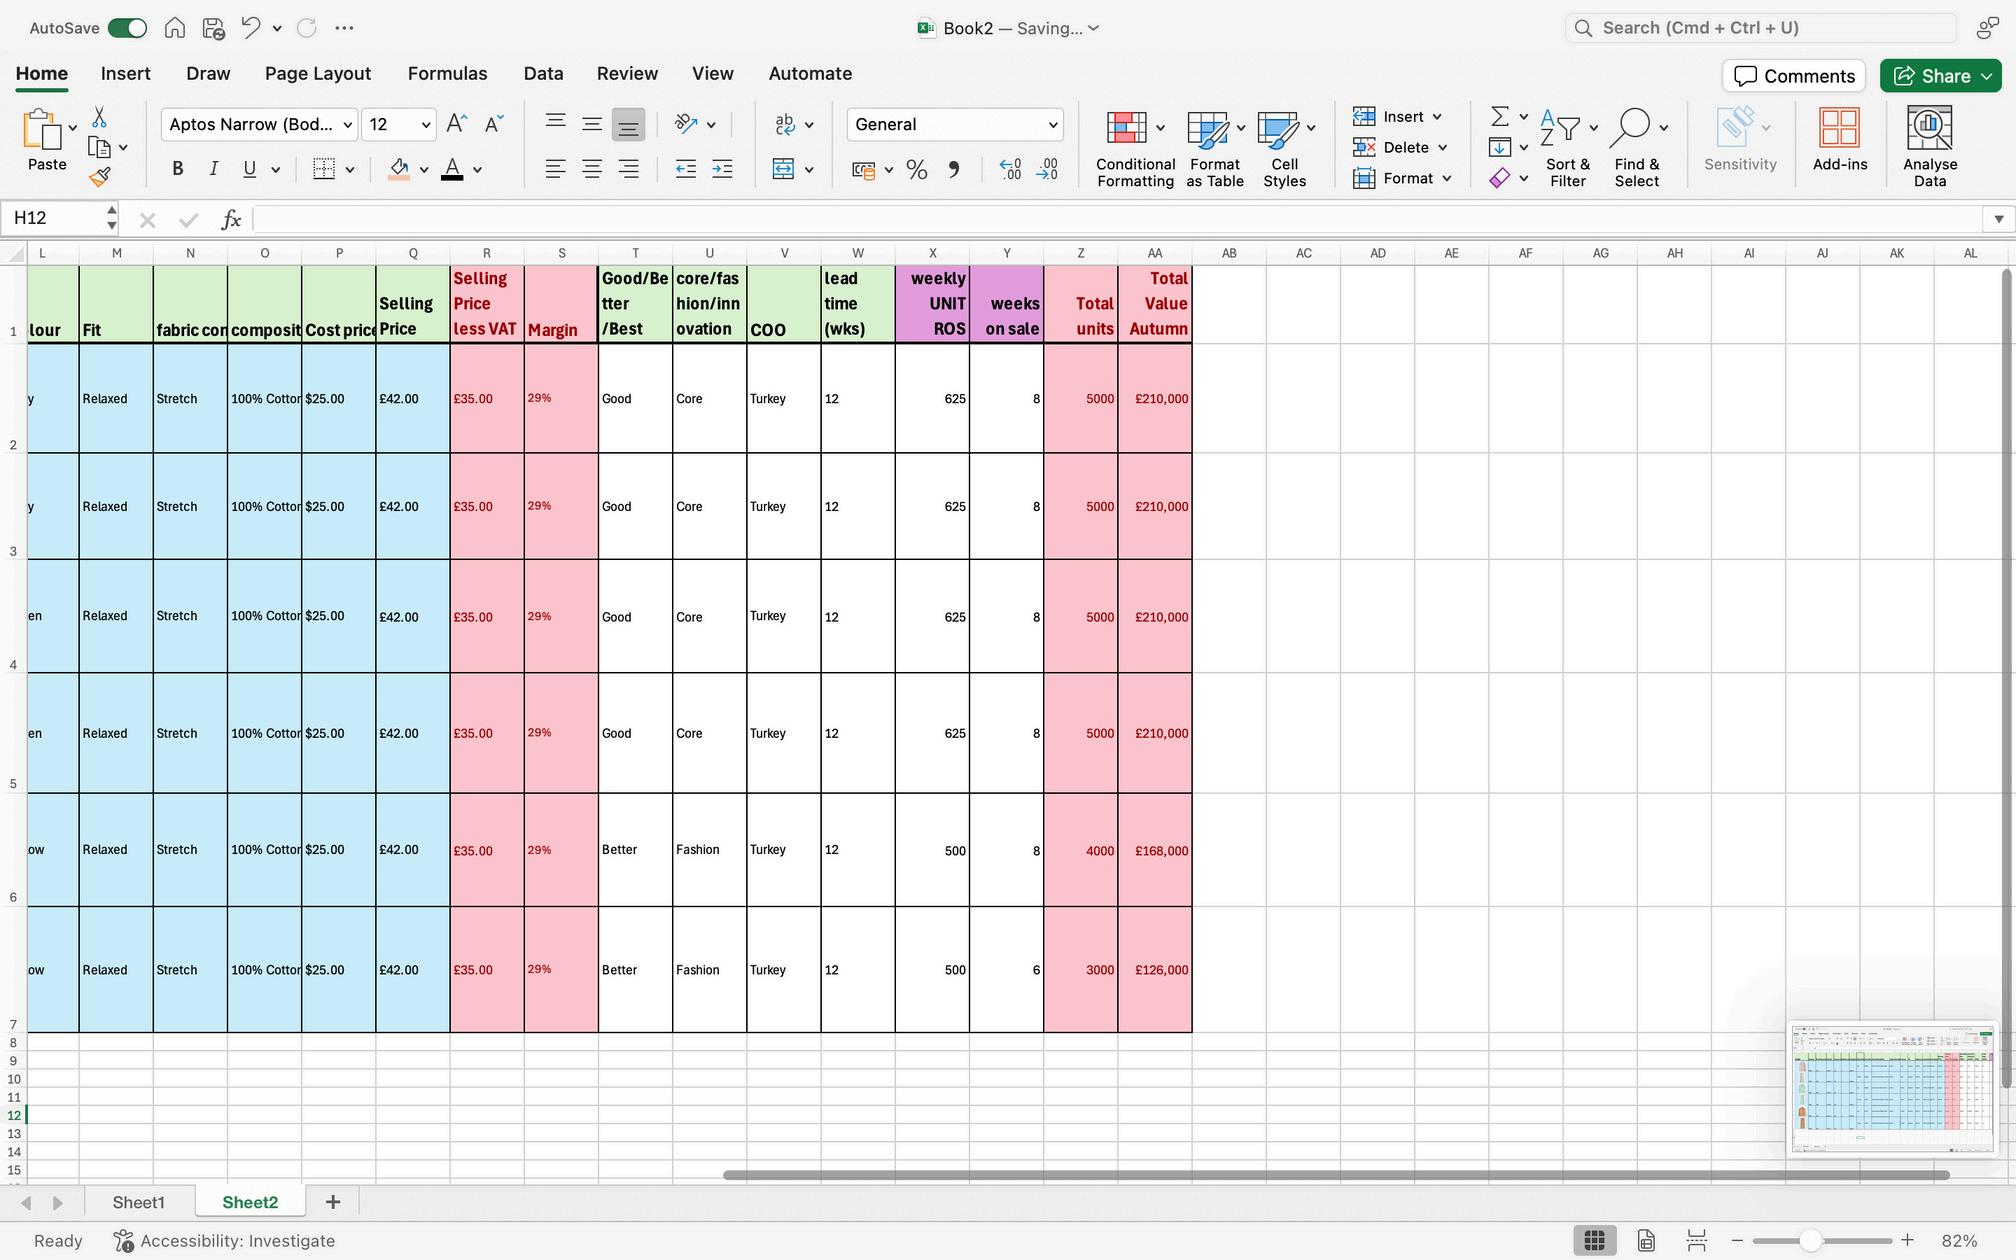
Task: Click the percent style icon
Action: coord(916,170)
